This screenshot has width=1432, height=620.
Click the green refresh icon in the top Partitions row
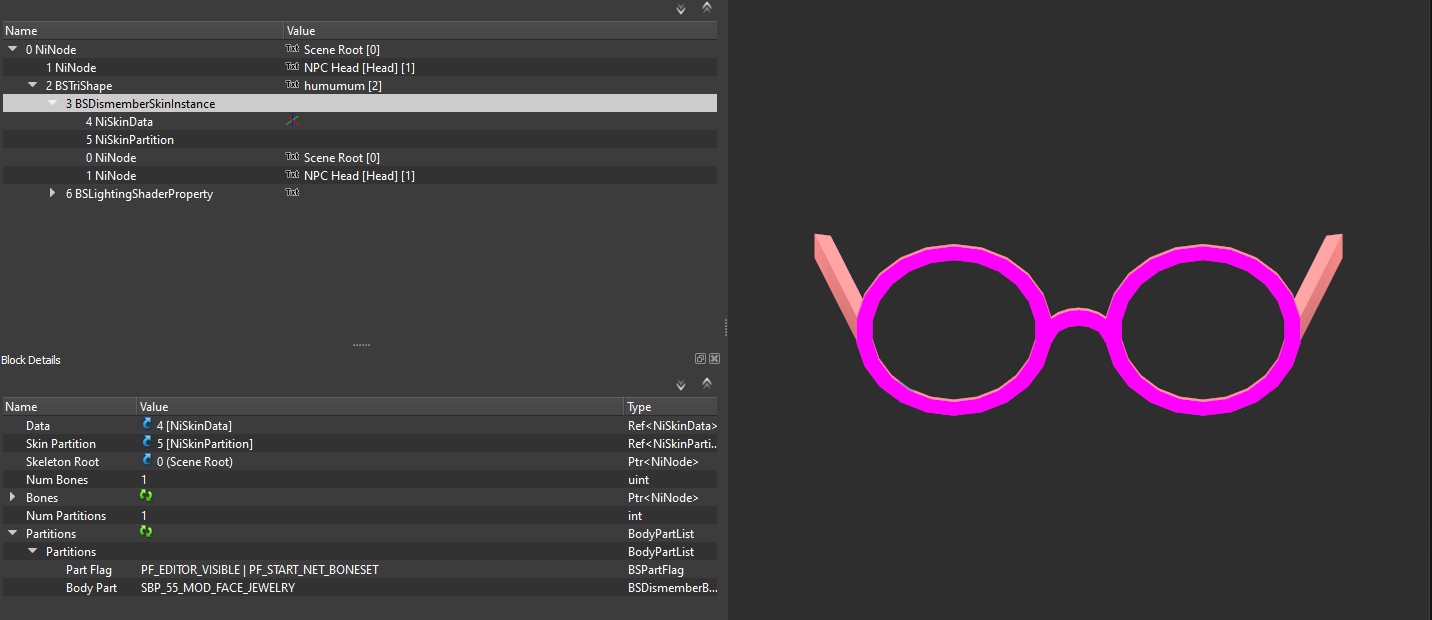146,533
